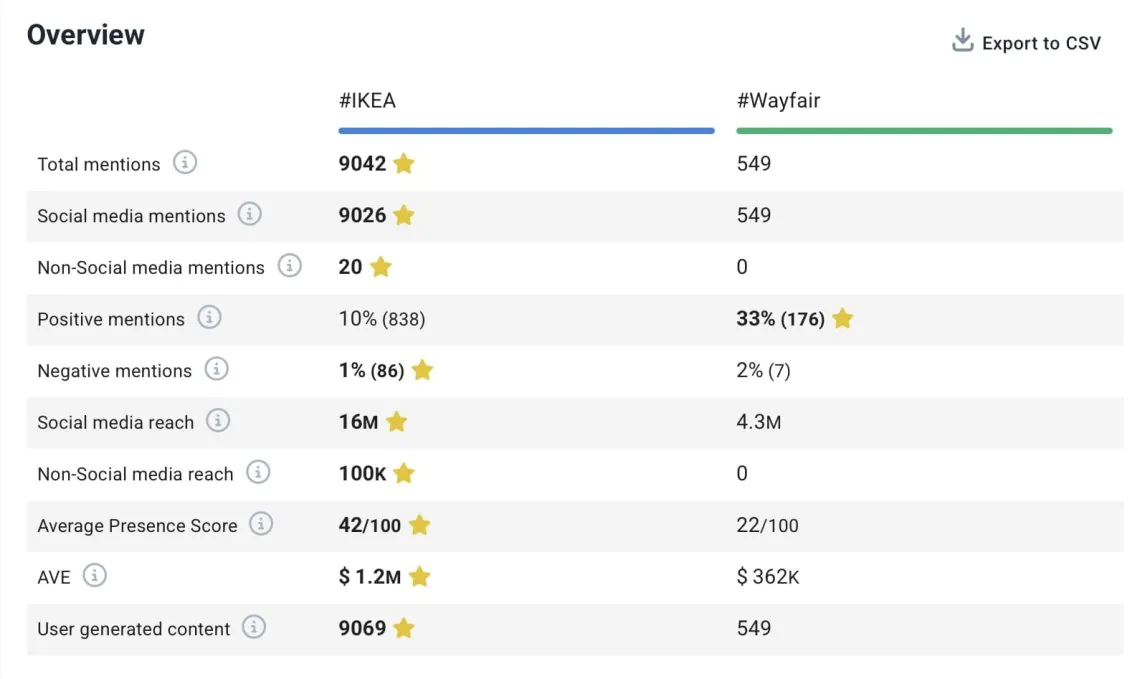1140x679 pixels.
Task: Click the star beside Wayfair's 33% (176)
Action: [x=843, y=318]
